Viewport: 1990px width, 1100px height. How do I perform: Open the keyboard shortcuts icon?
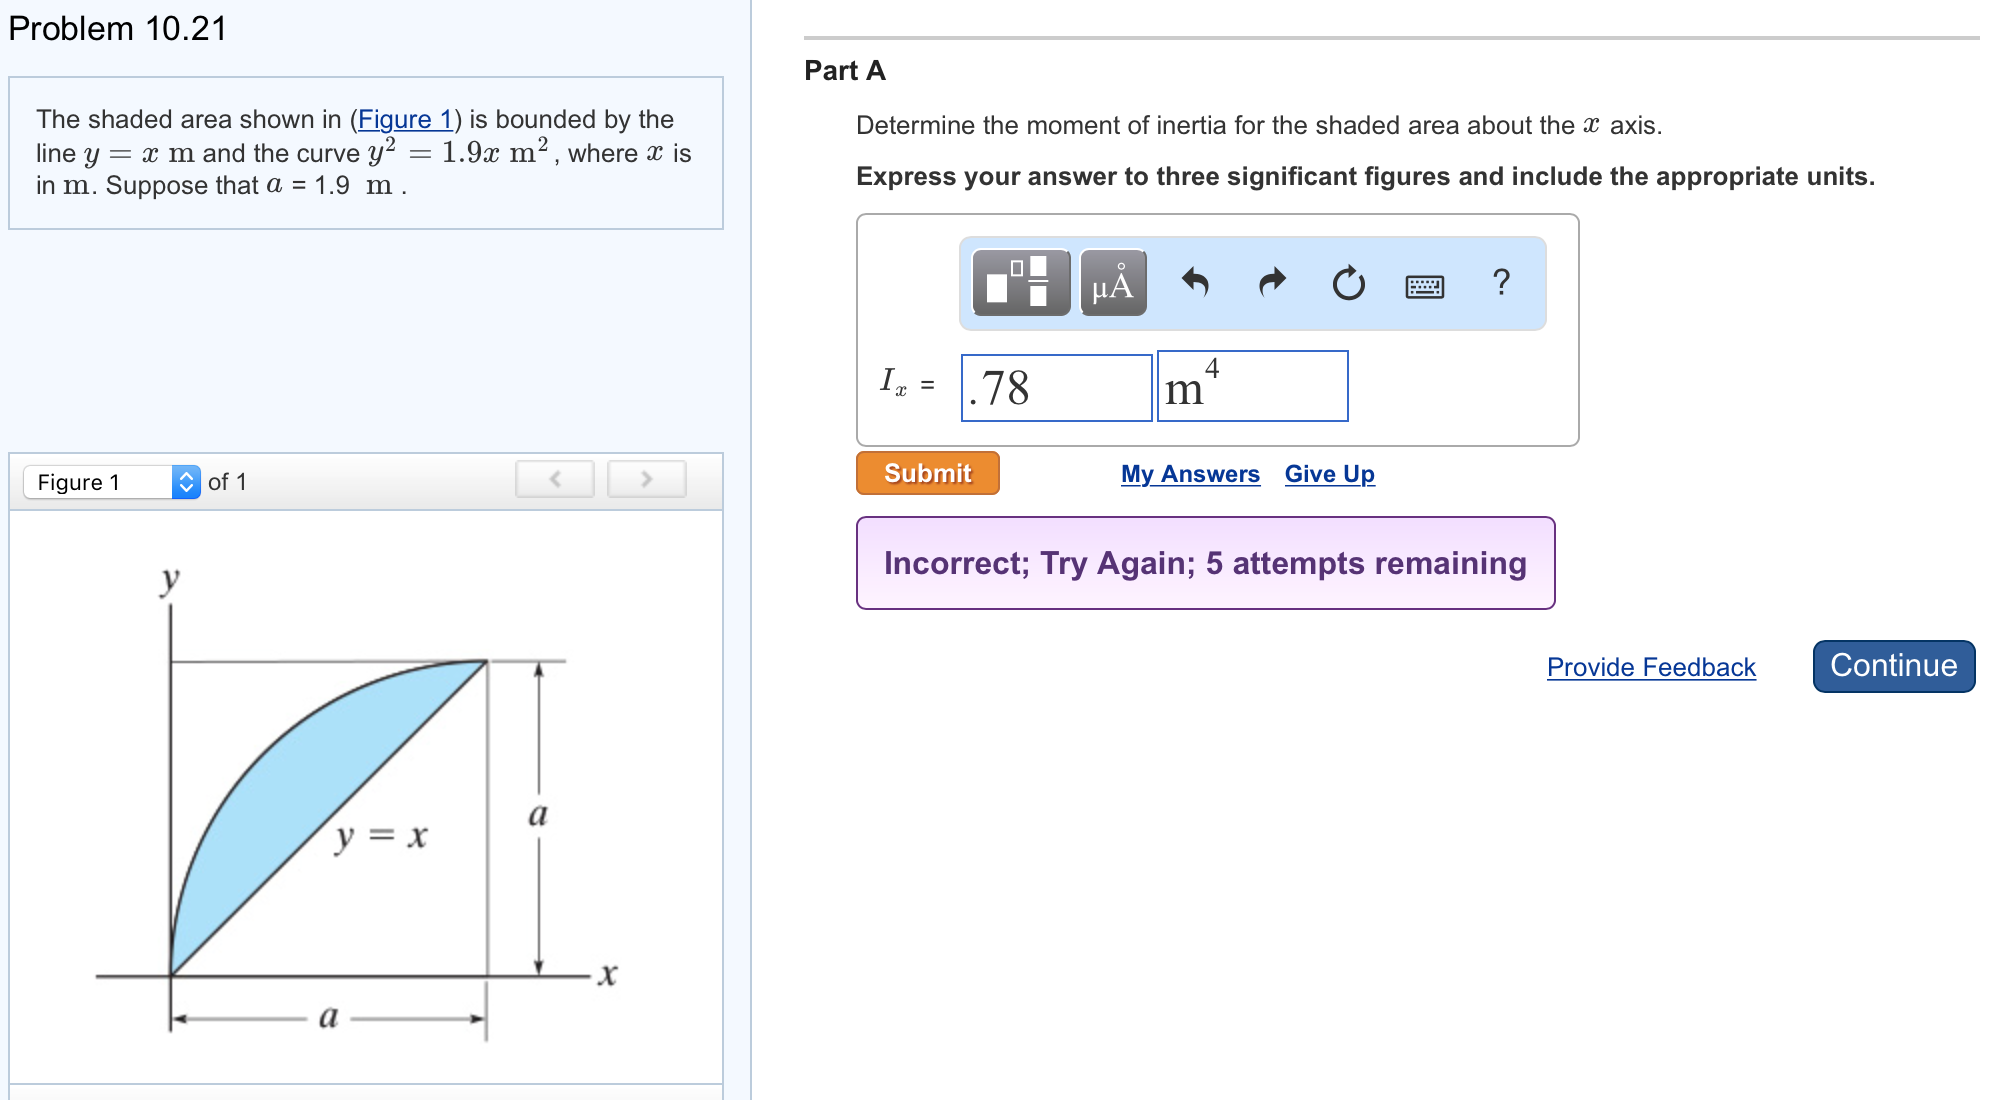(x=1424, y=285)
